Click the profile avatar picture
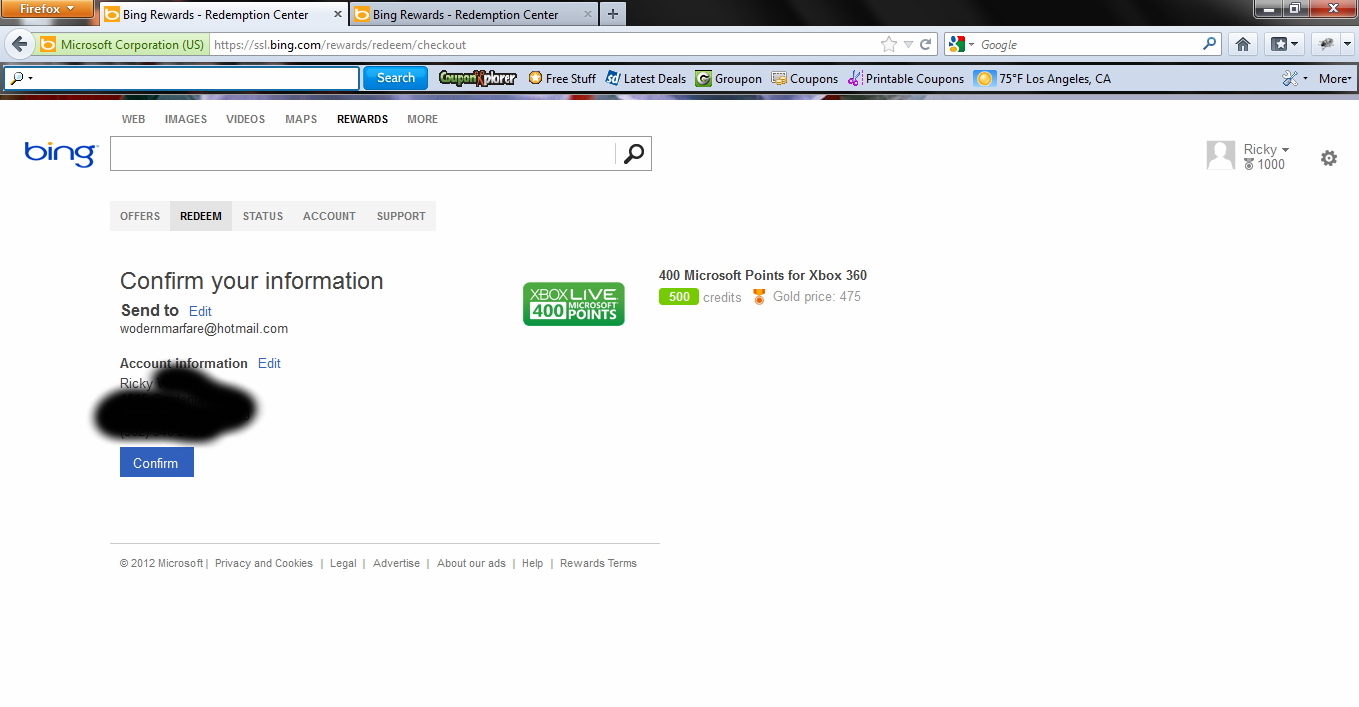Viewport: 1359px width, 707px height. 1221,155
